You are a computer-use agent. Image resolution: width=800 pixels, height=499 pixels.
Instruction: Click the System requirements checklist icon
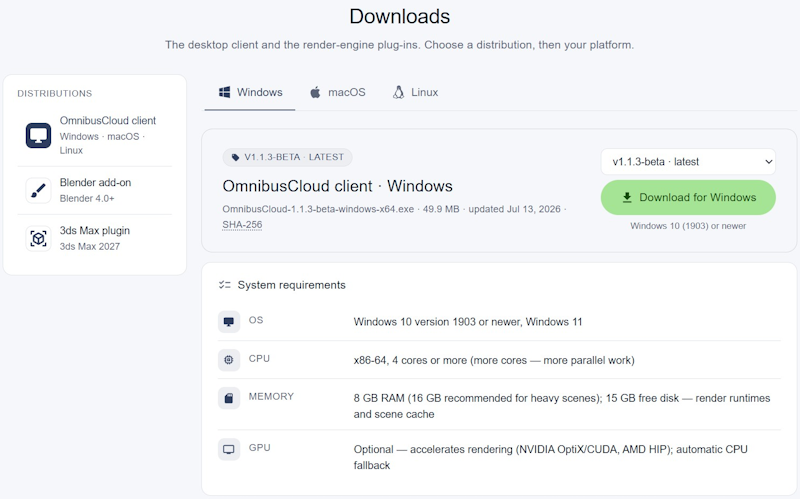point(224,285)
